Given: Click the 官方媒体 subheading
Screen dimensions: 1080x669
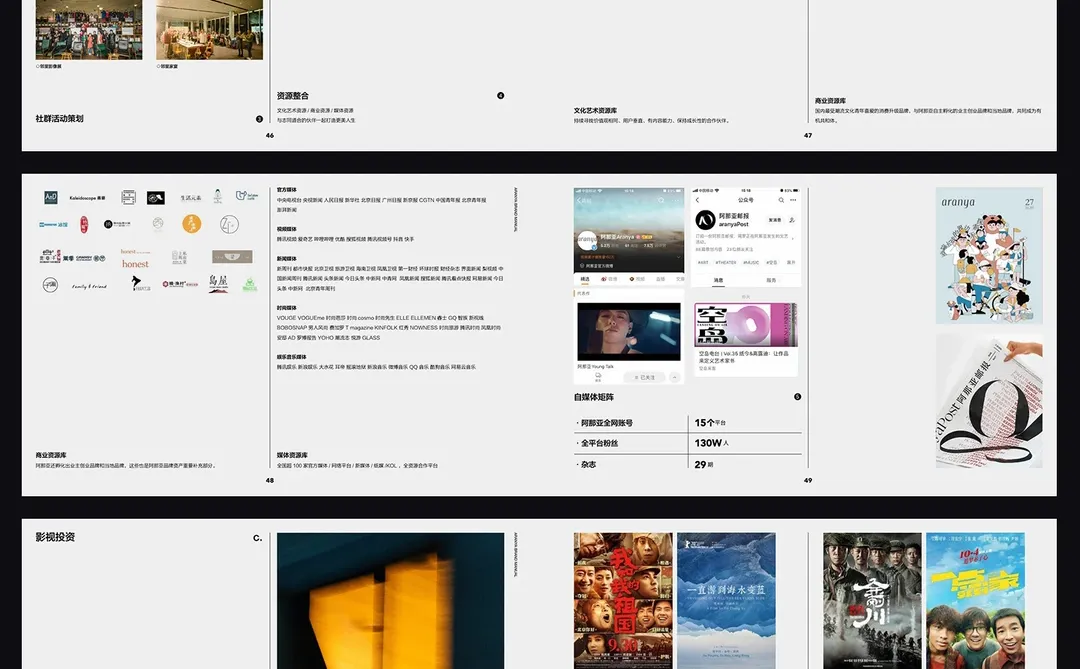Looking at the screenshot, I should tap(287, 189).
